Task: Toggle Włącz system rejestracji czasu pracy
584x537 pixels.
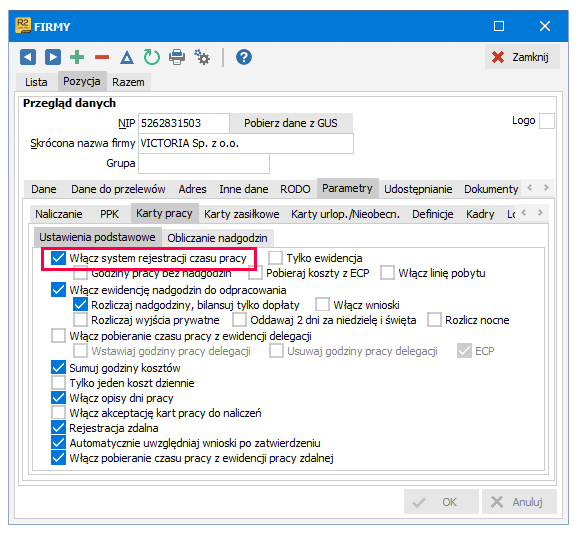Action: pyautogui.click(x=58, y=258)
